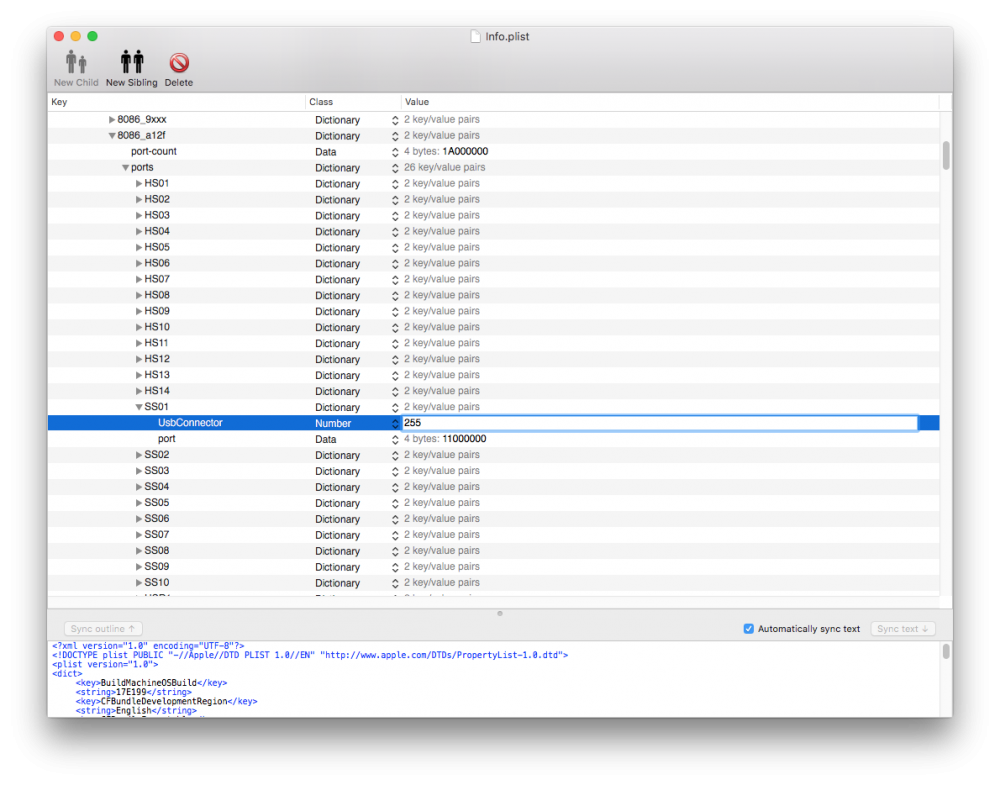
Task: Click the New Child toolbar icon
Action: (x=76, y=62)
